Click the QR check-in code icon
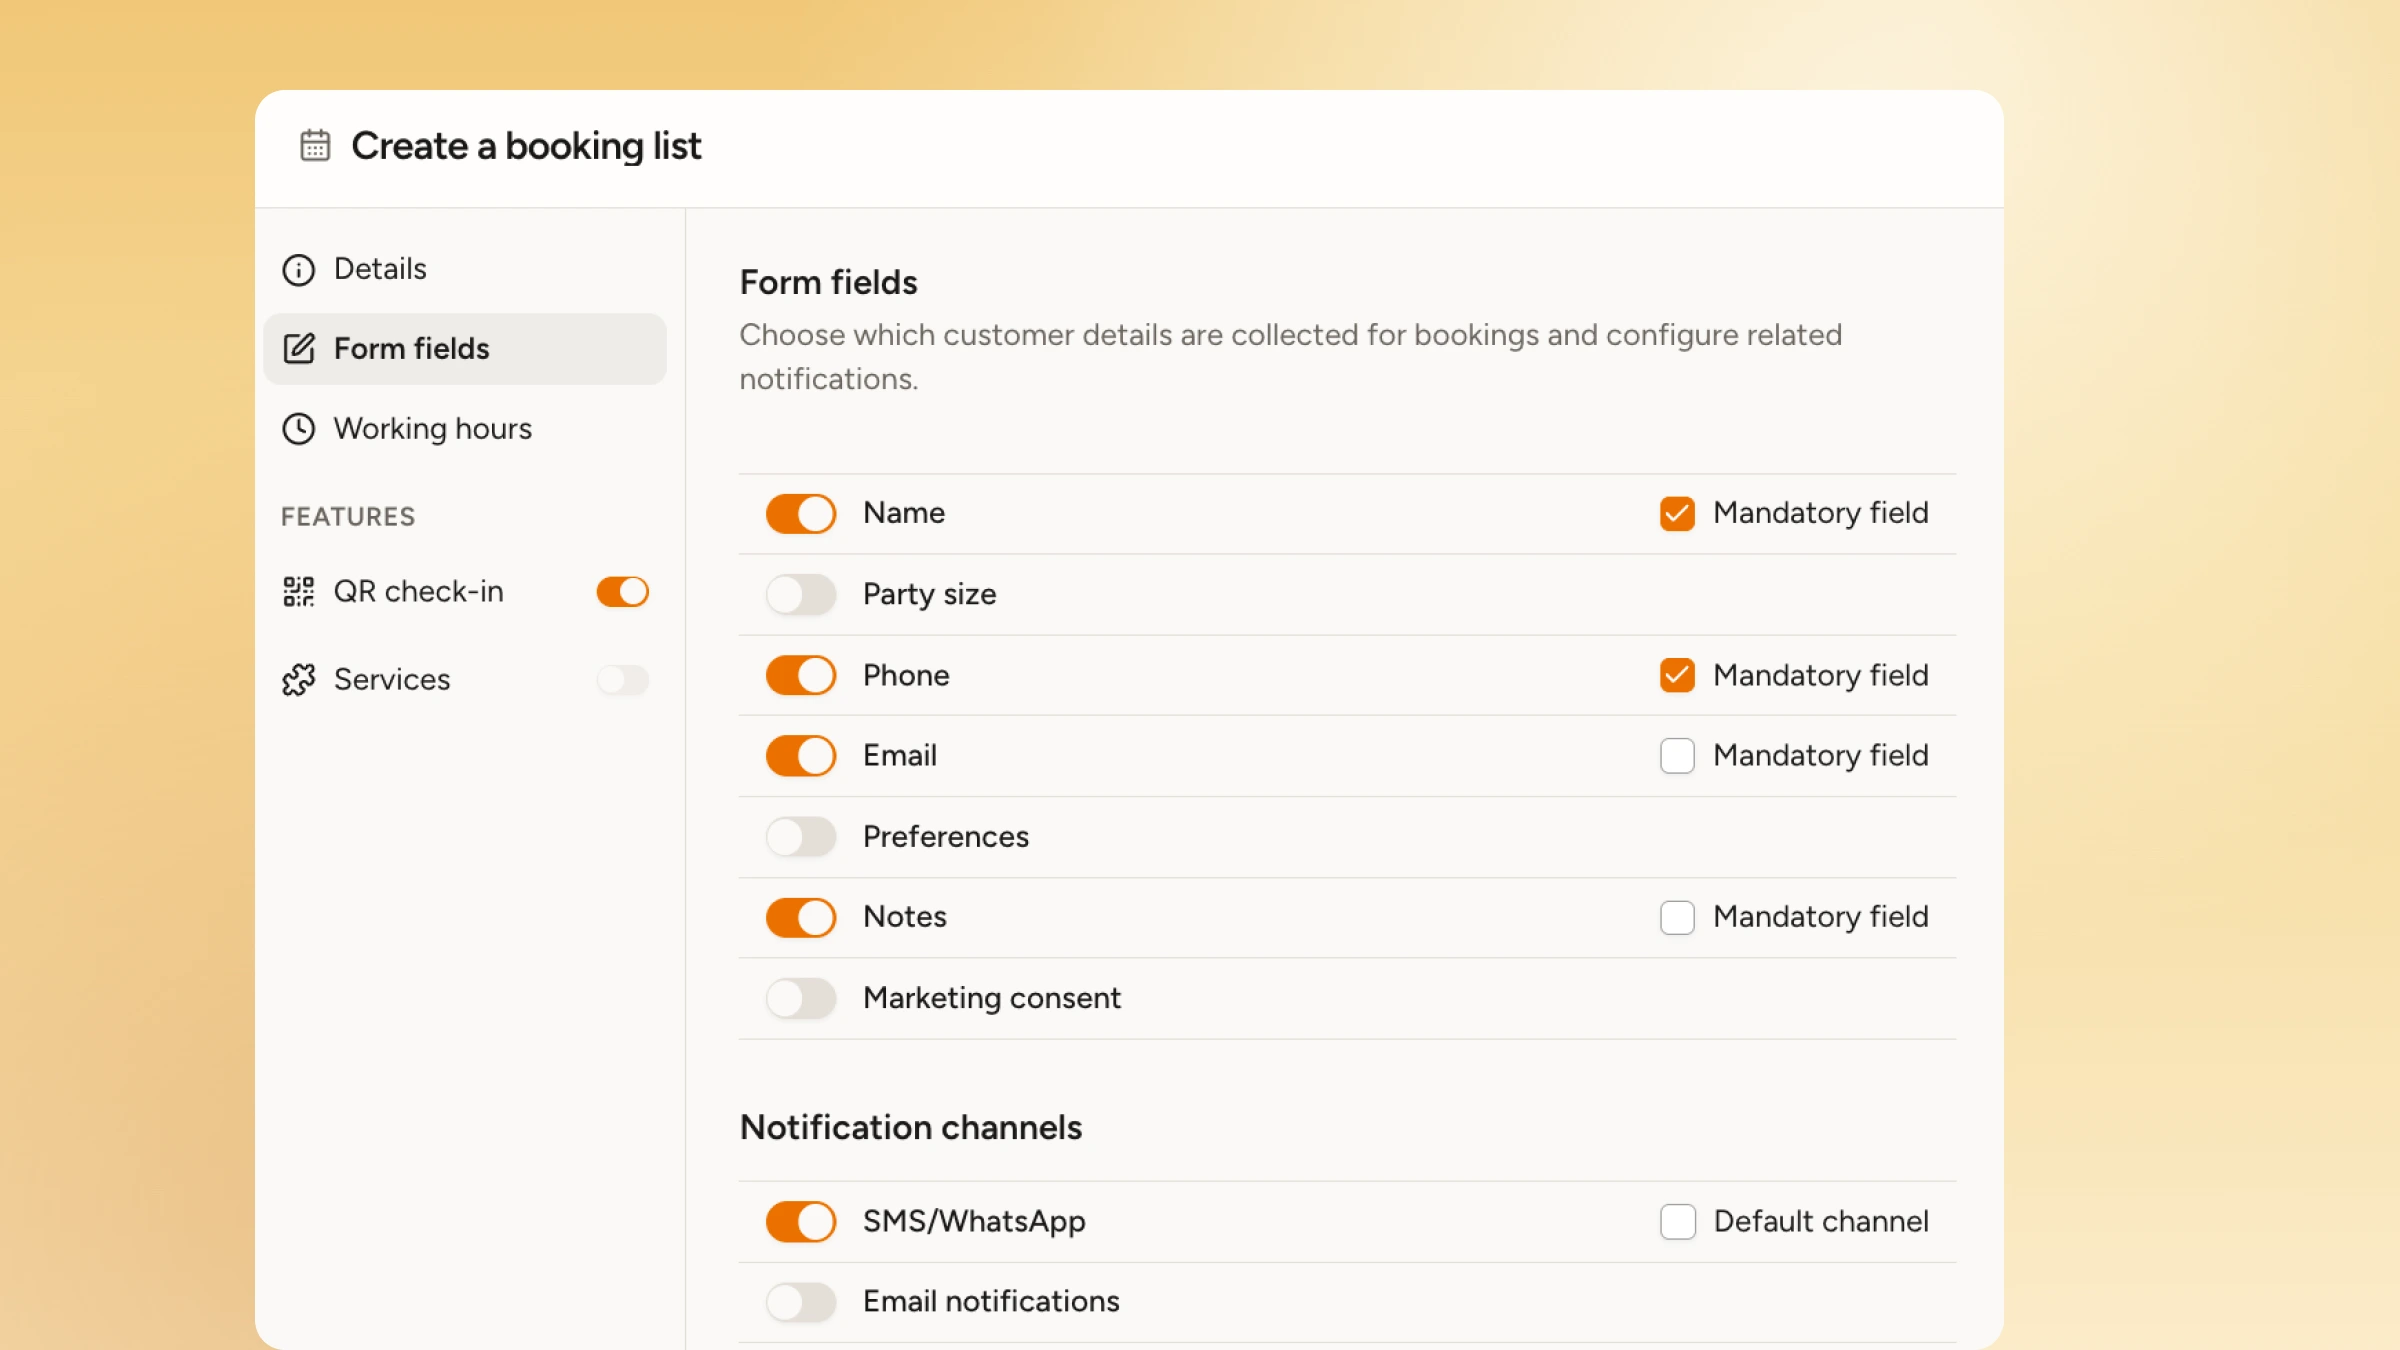The height and width of the screenshot is (1350, 2400). [298, 591]
